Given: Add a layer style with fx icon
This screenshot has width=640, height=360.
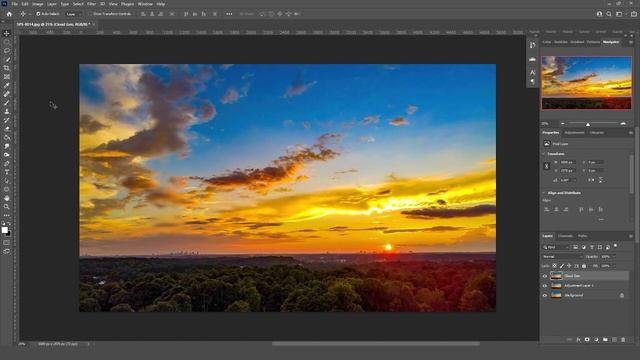Looking at the screenshot, I should click(x=578, y=340).
